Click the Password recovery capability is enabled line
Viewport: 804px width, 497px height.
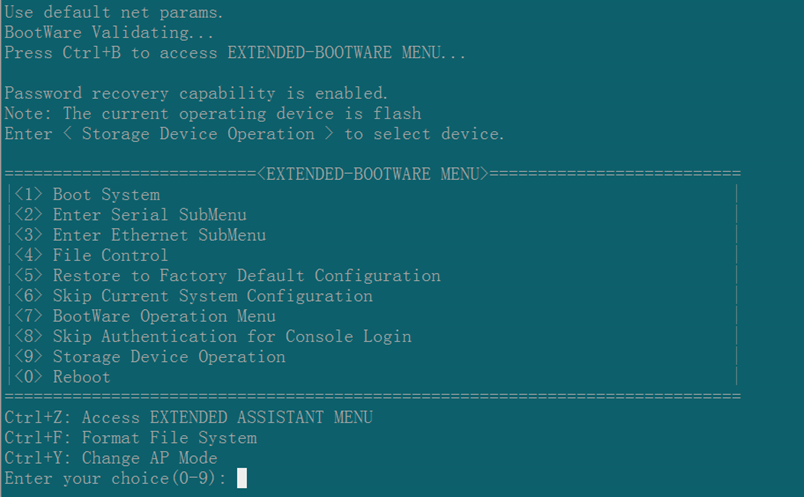pyautogui.click(x=196, y=93)
